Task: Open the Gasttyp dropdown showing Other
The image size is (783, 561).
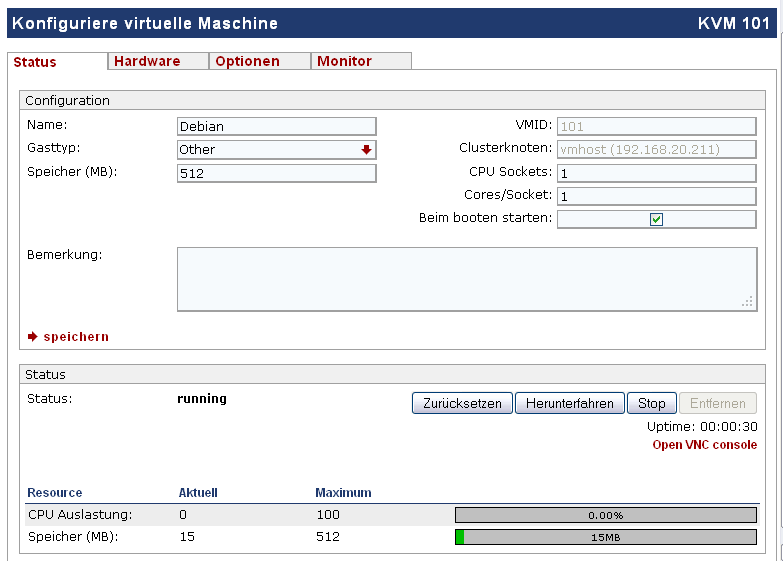Action: (277, 149)
